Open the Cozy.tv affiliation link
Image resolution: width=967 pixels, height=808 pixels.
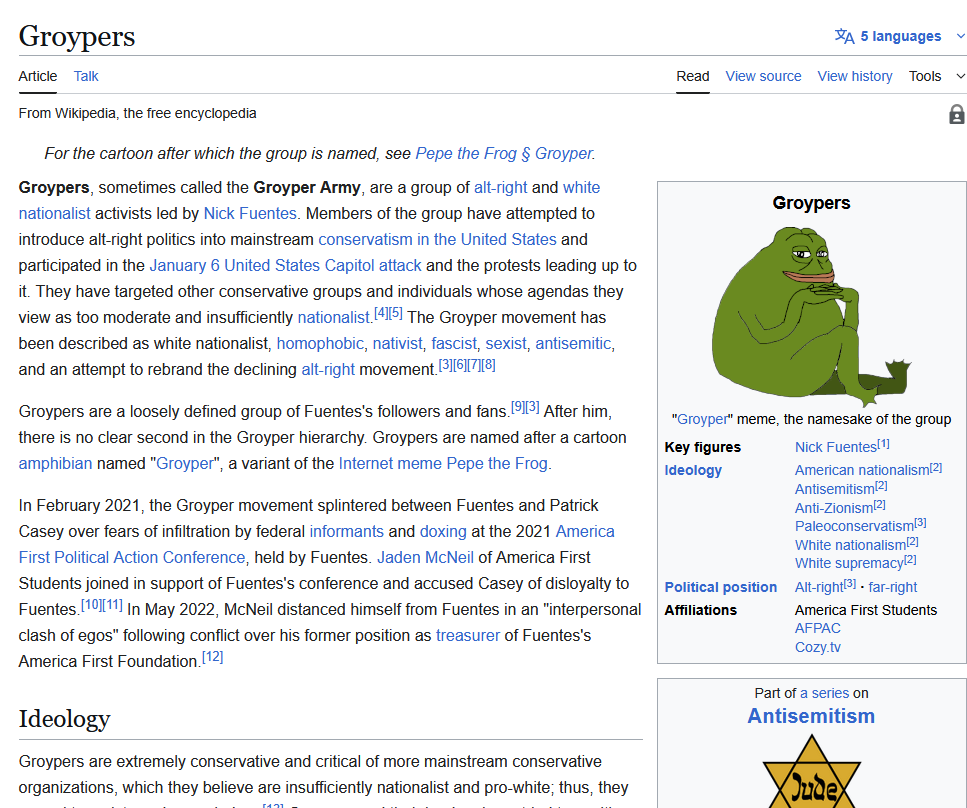click(818, 648)
